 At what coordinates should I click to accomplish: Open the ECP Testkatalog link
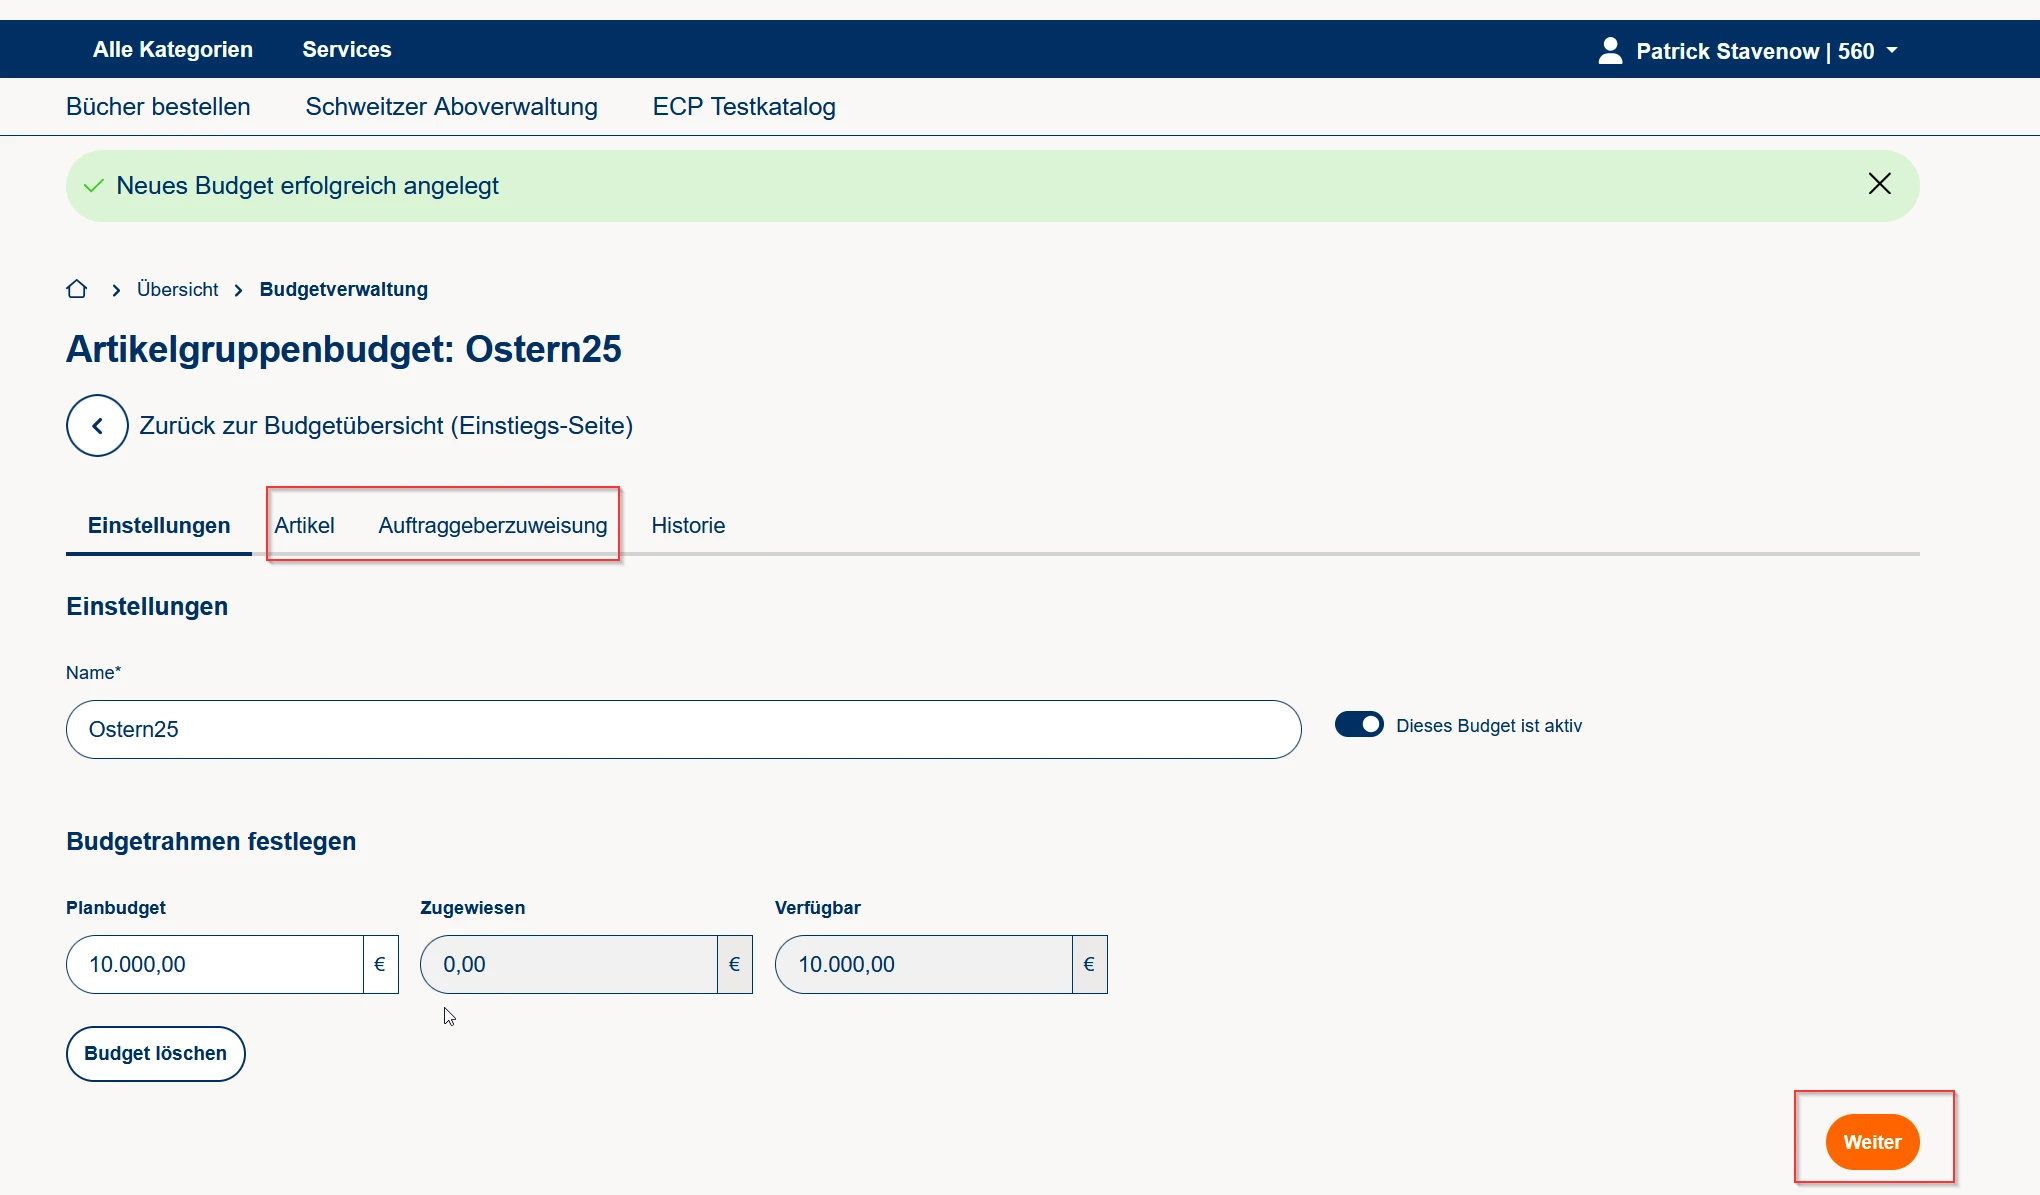tap(744, 107)
